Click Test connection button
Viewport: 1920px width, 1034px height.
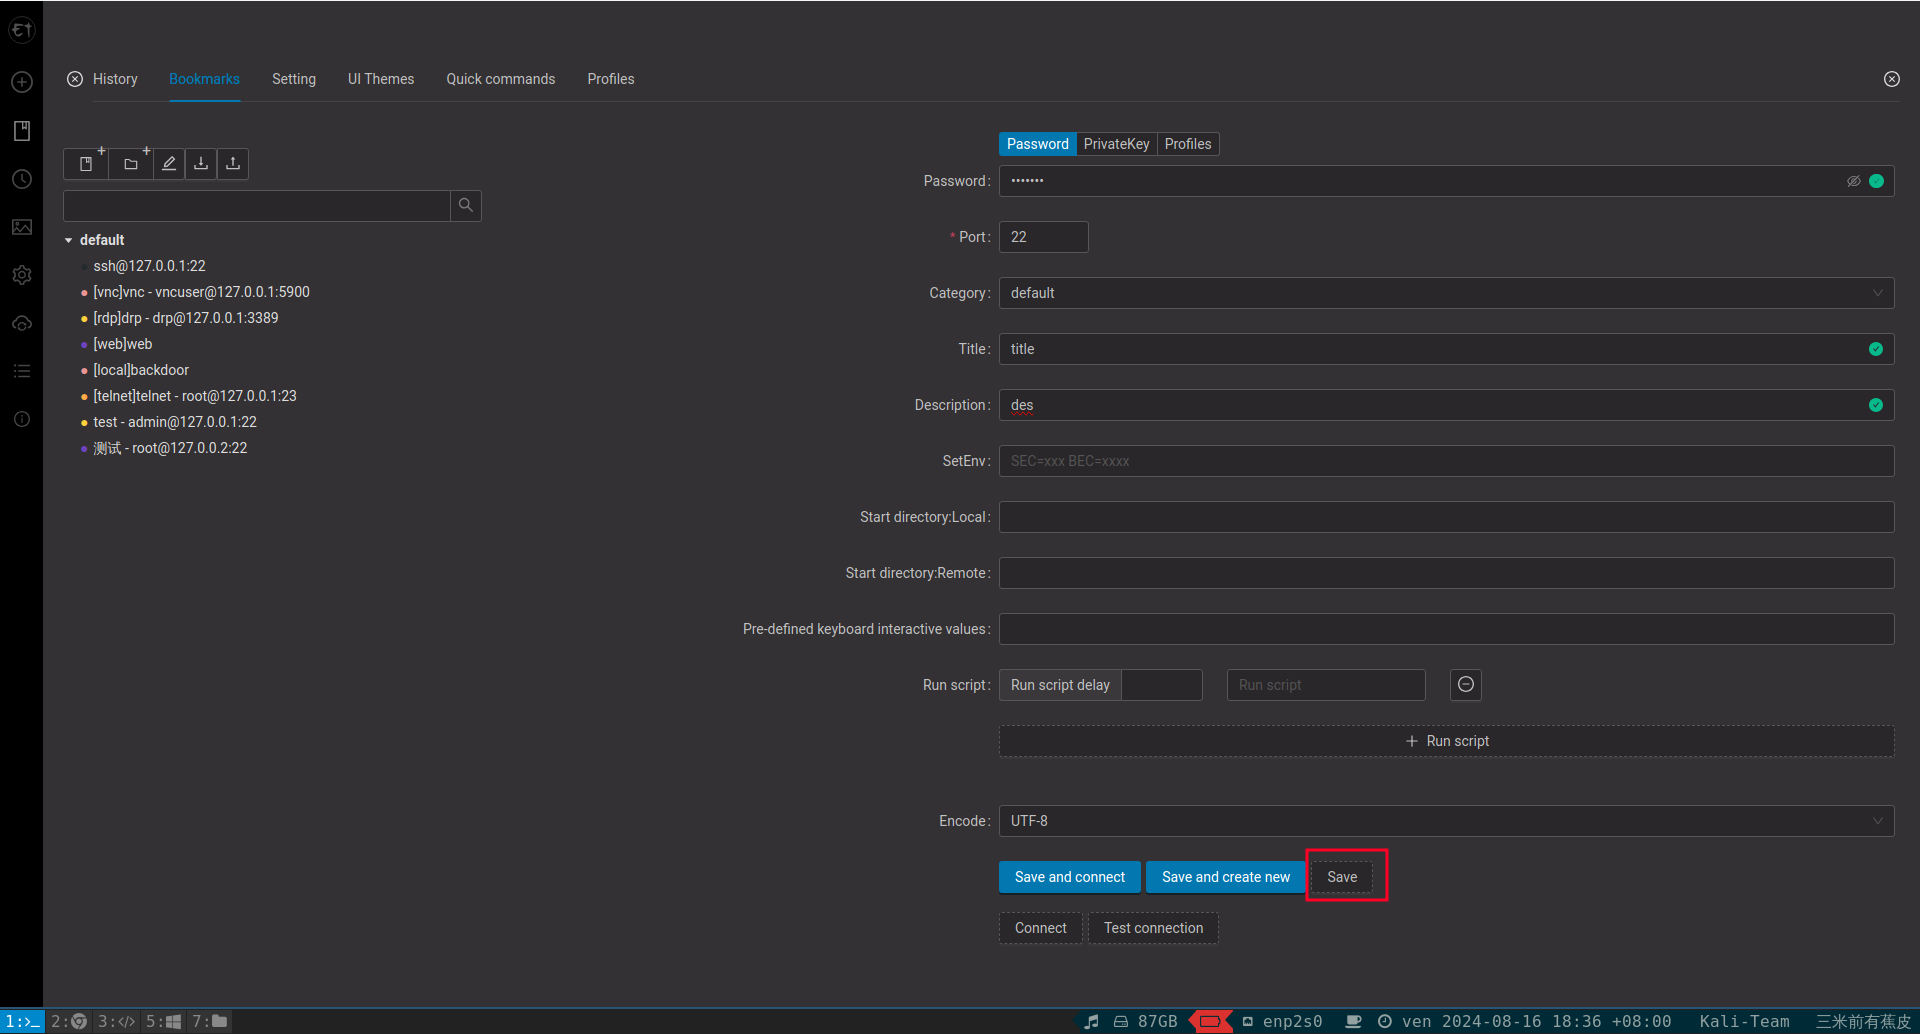tap(1153, 928)
